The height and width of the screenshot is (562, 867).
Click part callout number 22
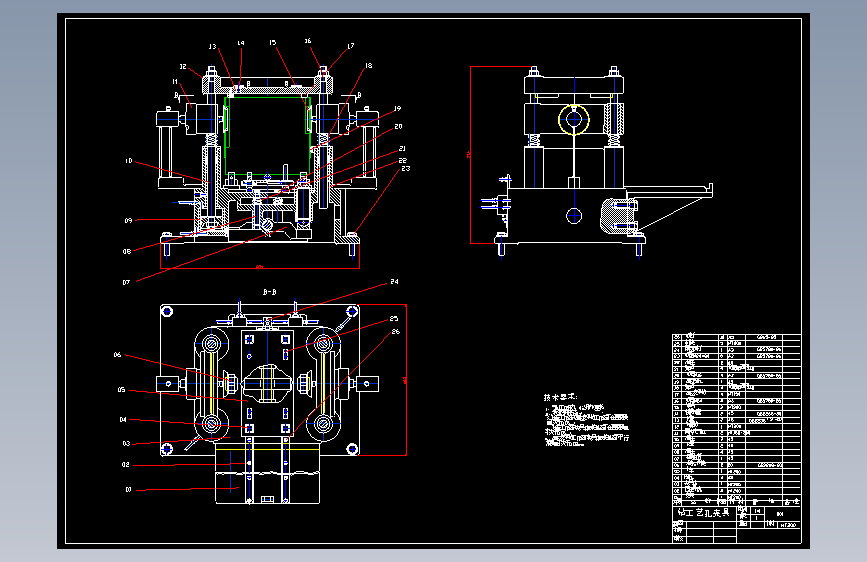[x=403, y=160]
